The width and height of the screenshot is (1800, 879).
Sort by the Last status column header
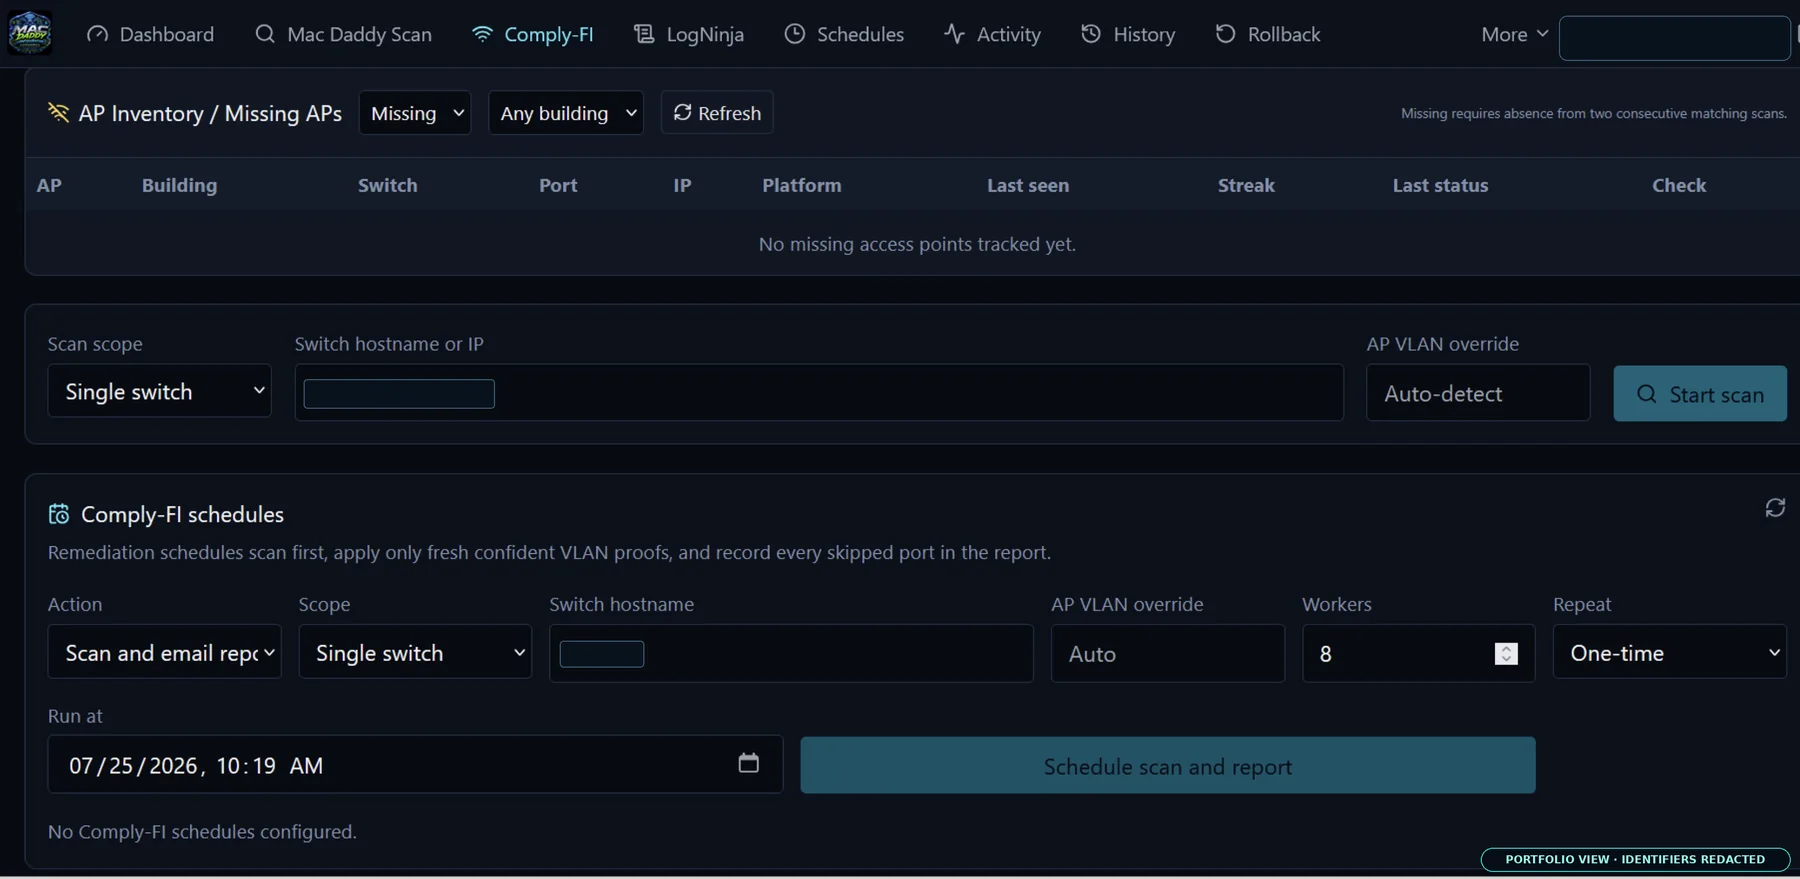point(1440,185)
